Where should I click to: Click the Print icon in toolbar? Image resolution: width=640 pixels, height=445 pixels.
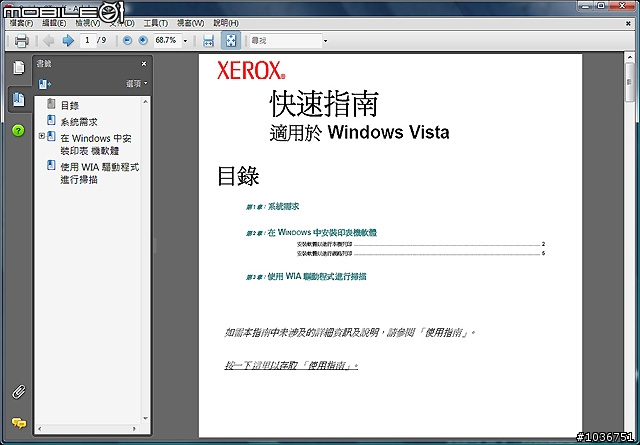21,40
